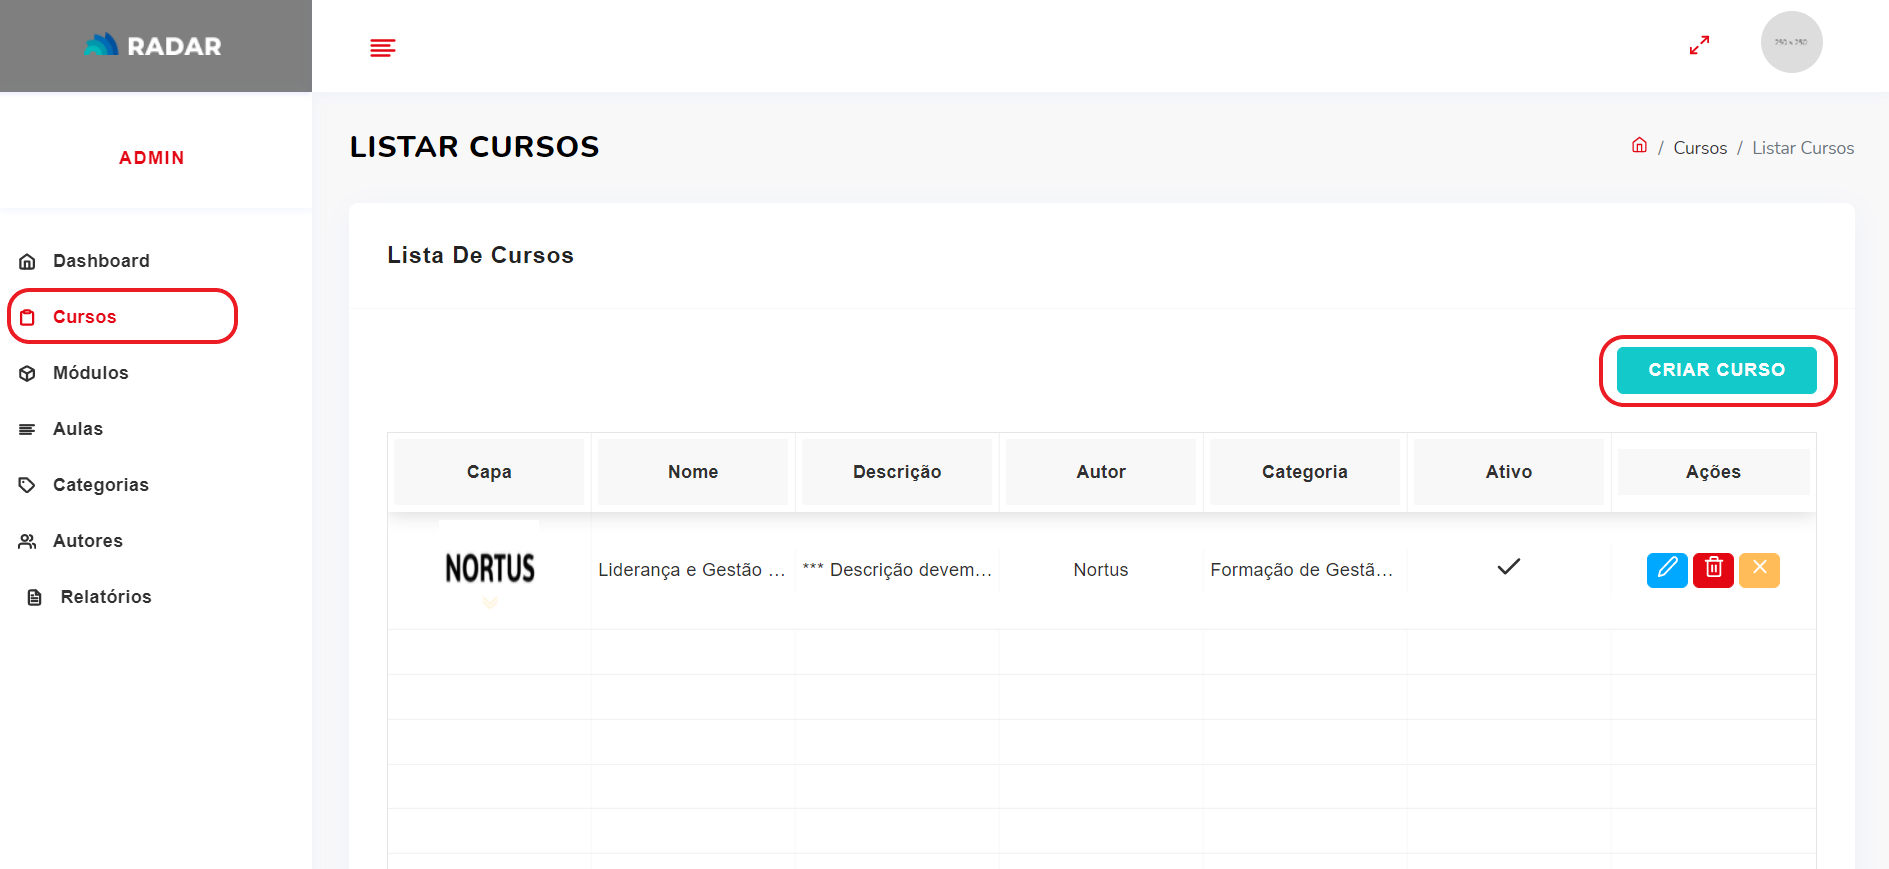Click the RADAR logo
1889x869 pixels.
pos(155,46)
